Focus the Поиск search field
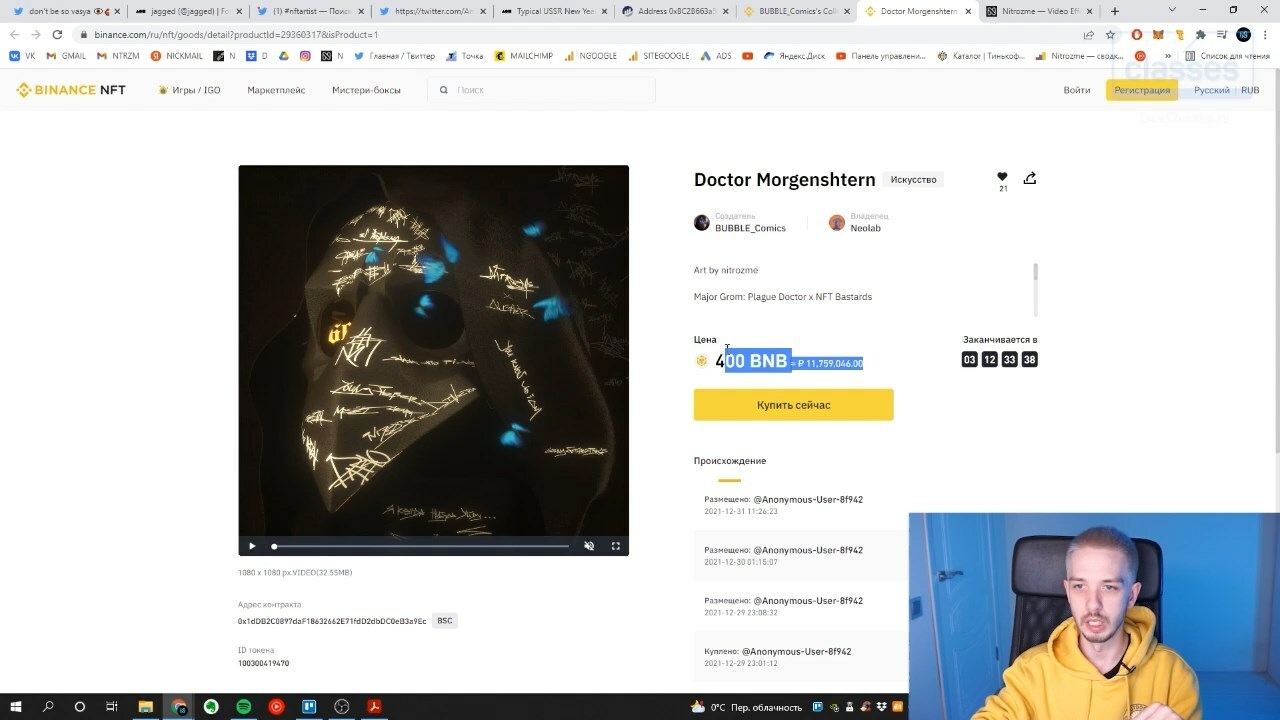This screenshot has width=1280, height=720. coord(542,90)
